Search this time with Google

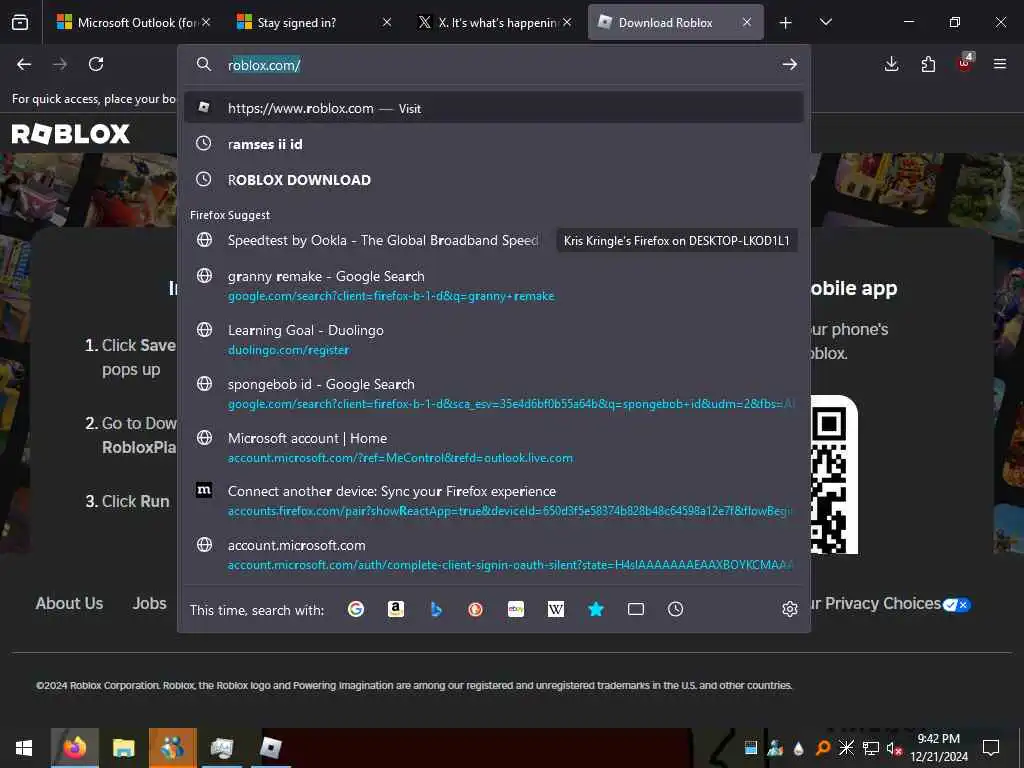coord(356,609)
